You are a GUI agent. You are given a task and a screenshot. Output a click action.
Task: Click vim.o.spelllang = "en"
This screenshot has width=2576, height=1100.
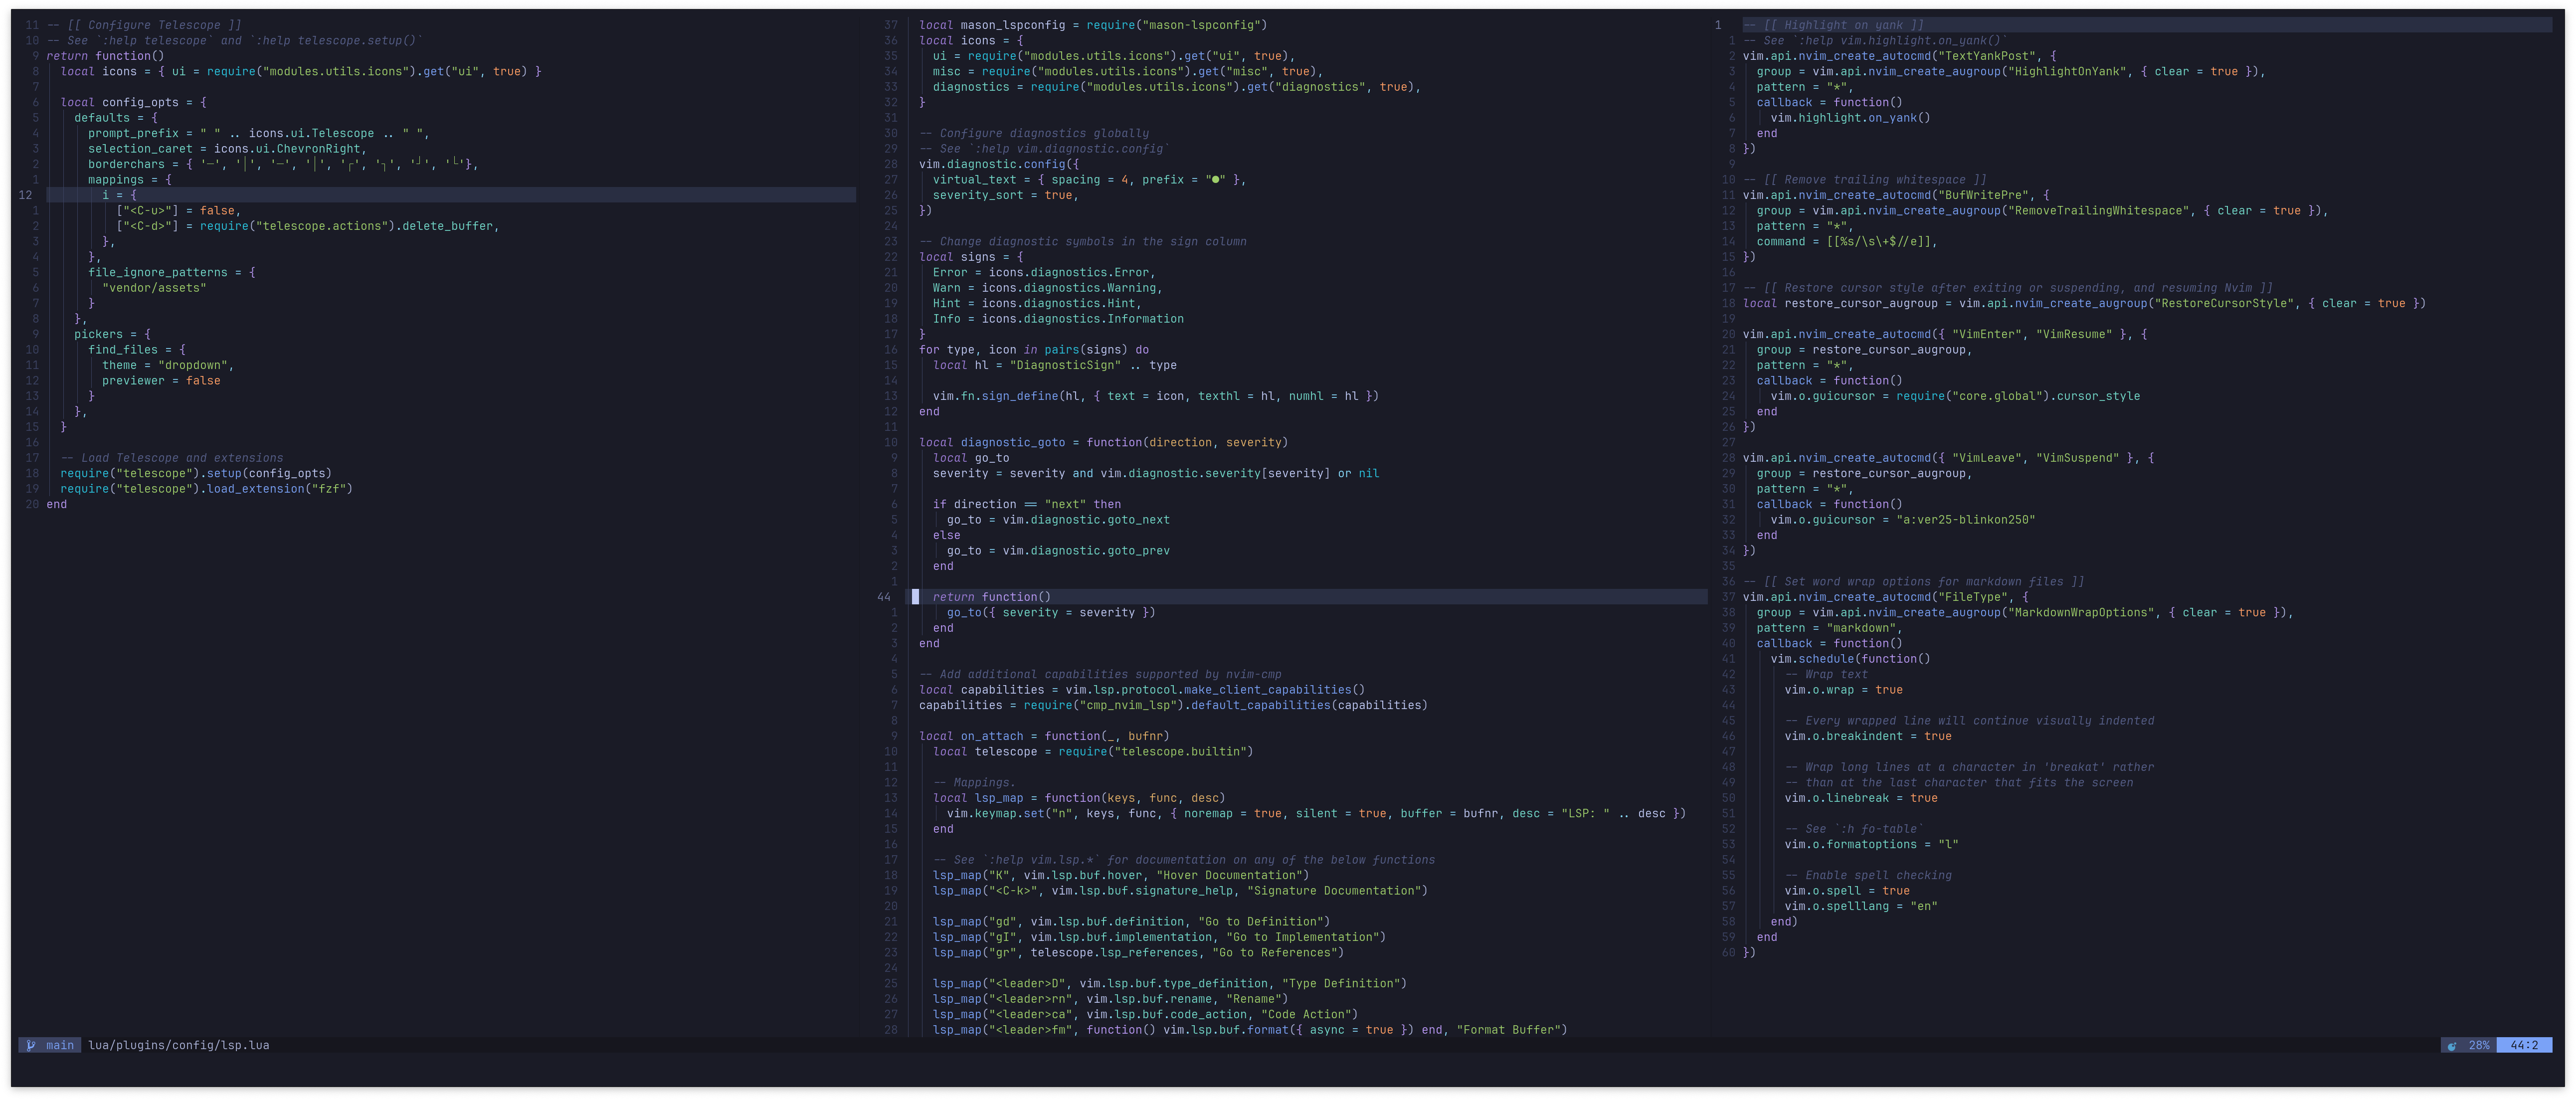1861,906
